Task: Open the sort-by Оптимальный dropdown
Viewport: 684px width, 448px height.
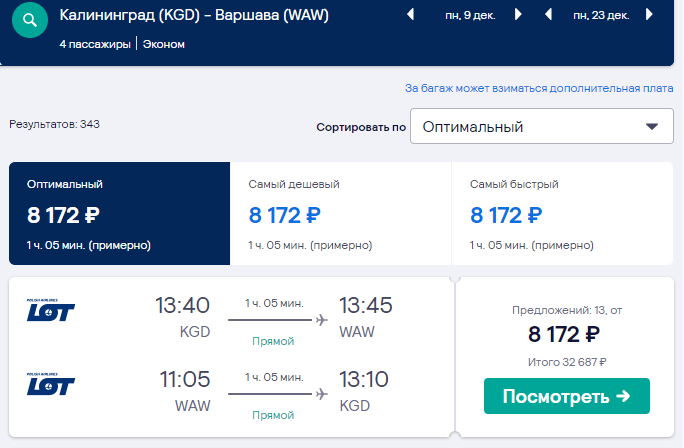Action: tap(542, 127)
